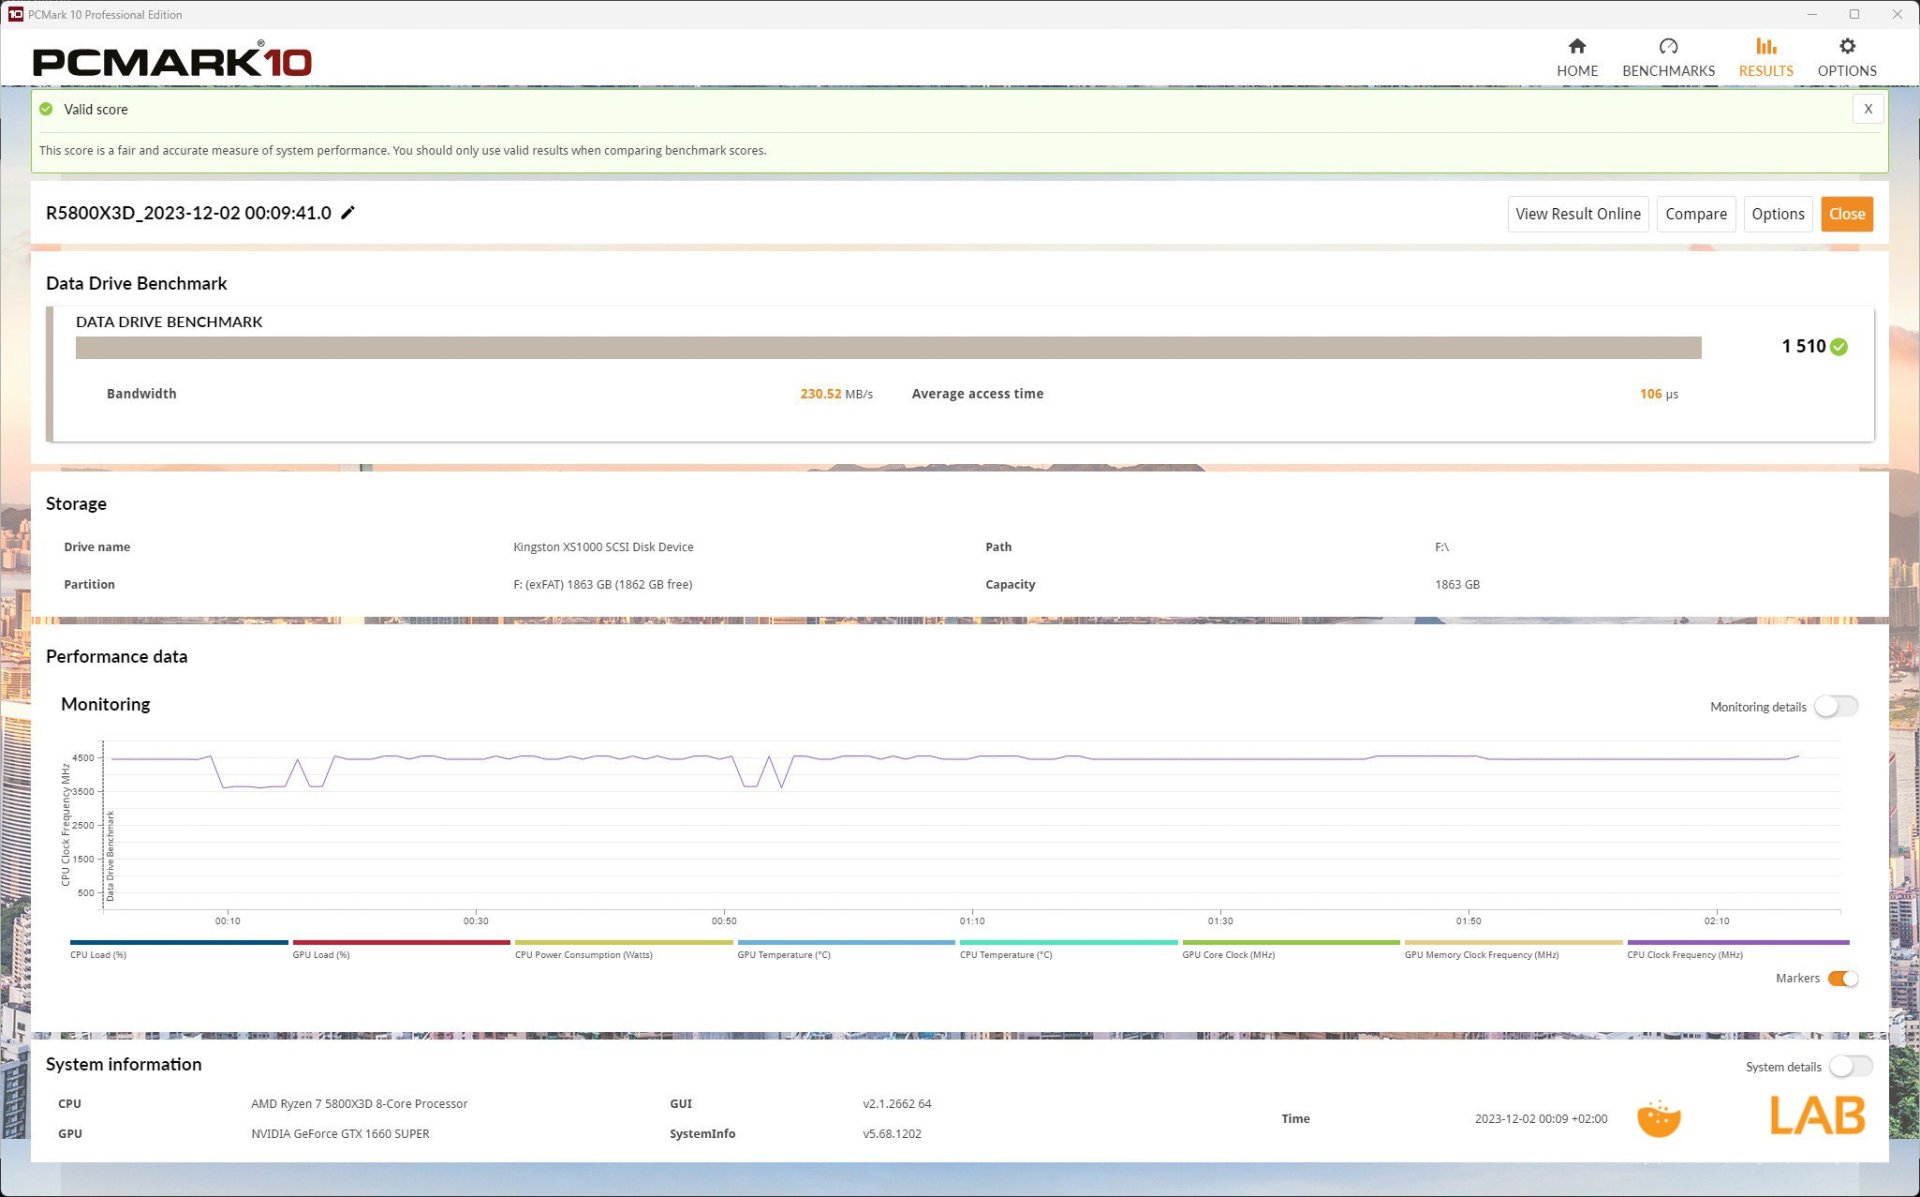Open the result Options button
Image resolution: width=1920 pixels, height=1197 pixels.
[1777, 214]
